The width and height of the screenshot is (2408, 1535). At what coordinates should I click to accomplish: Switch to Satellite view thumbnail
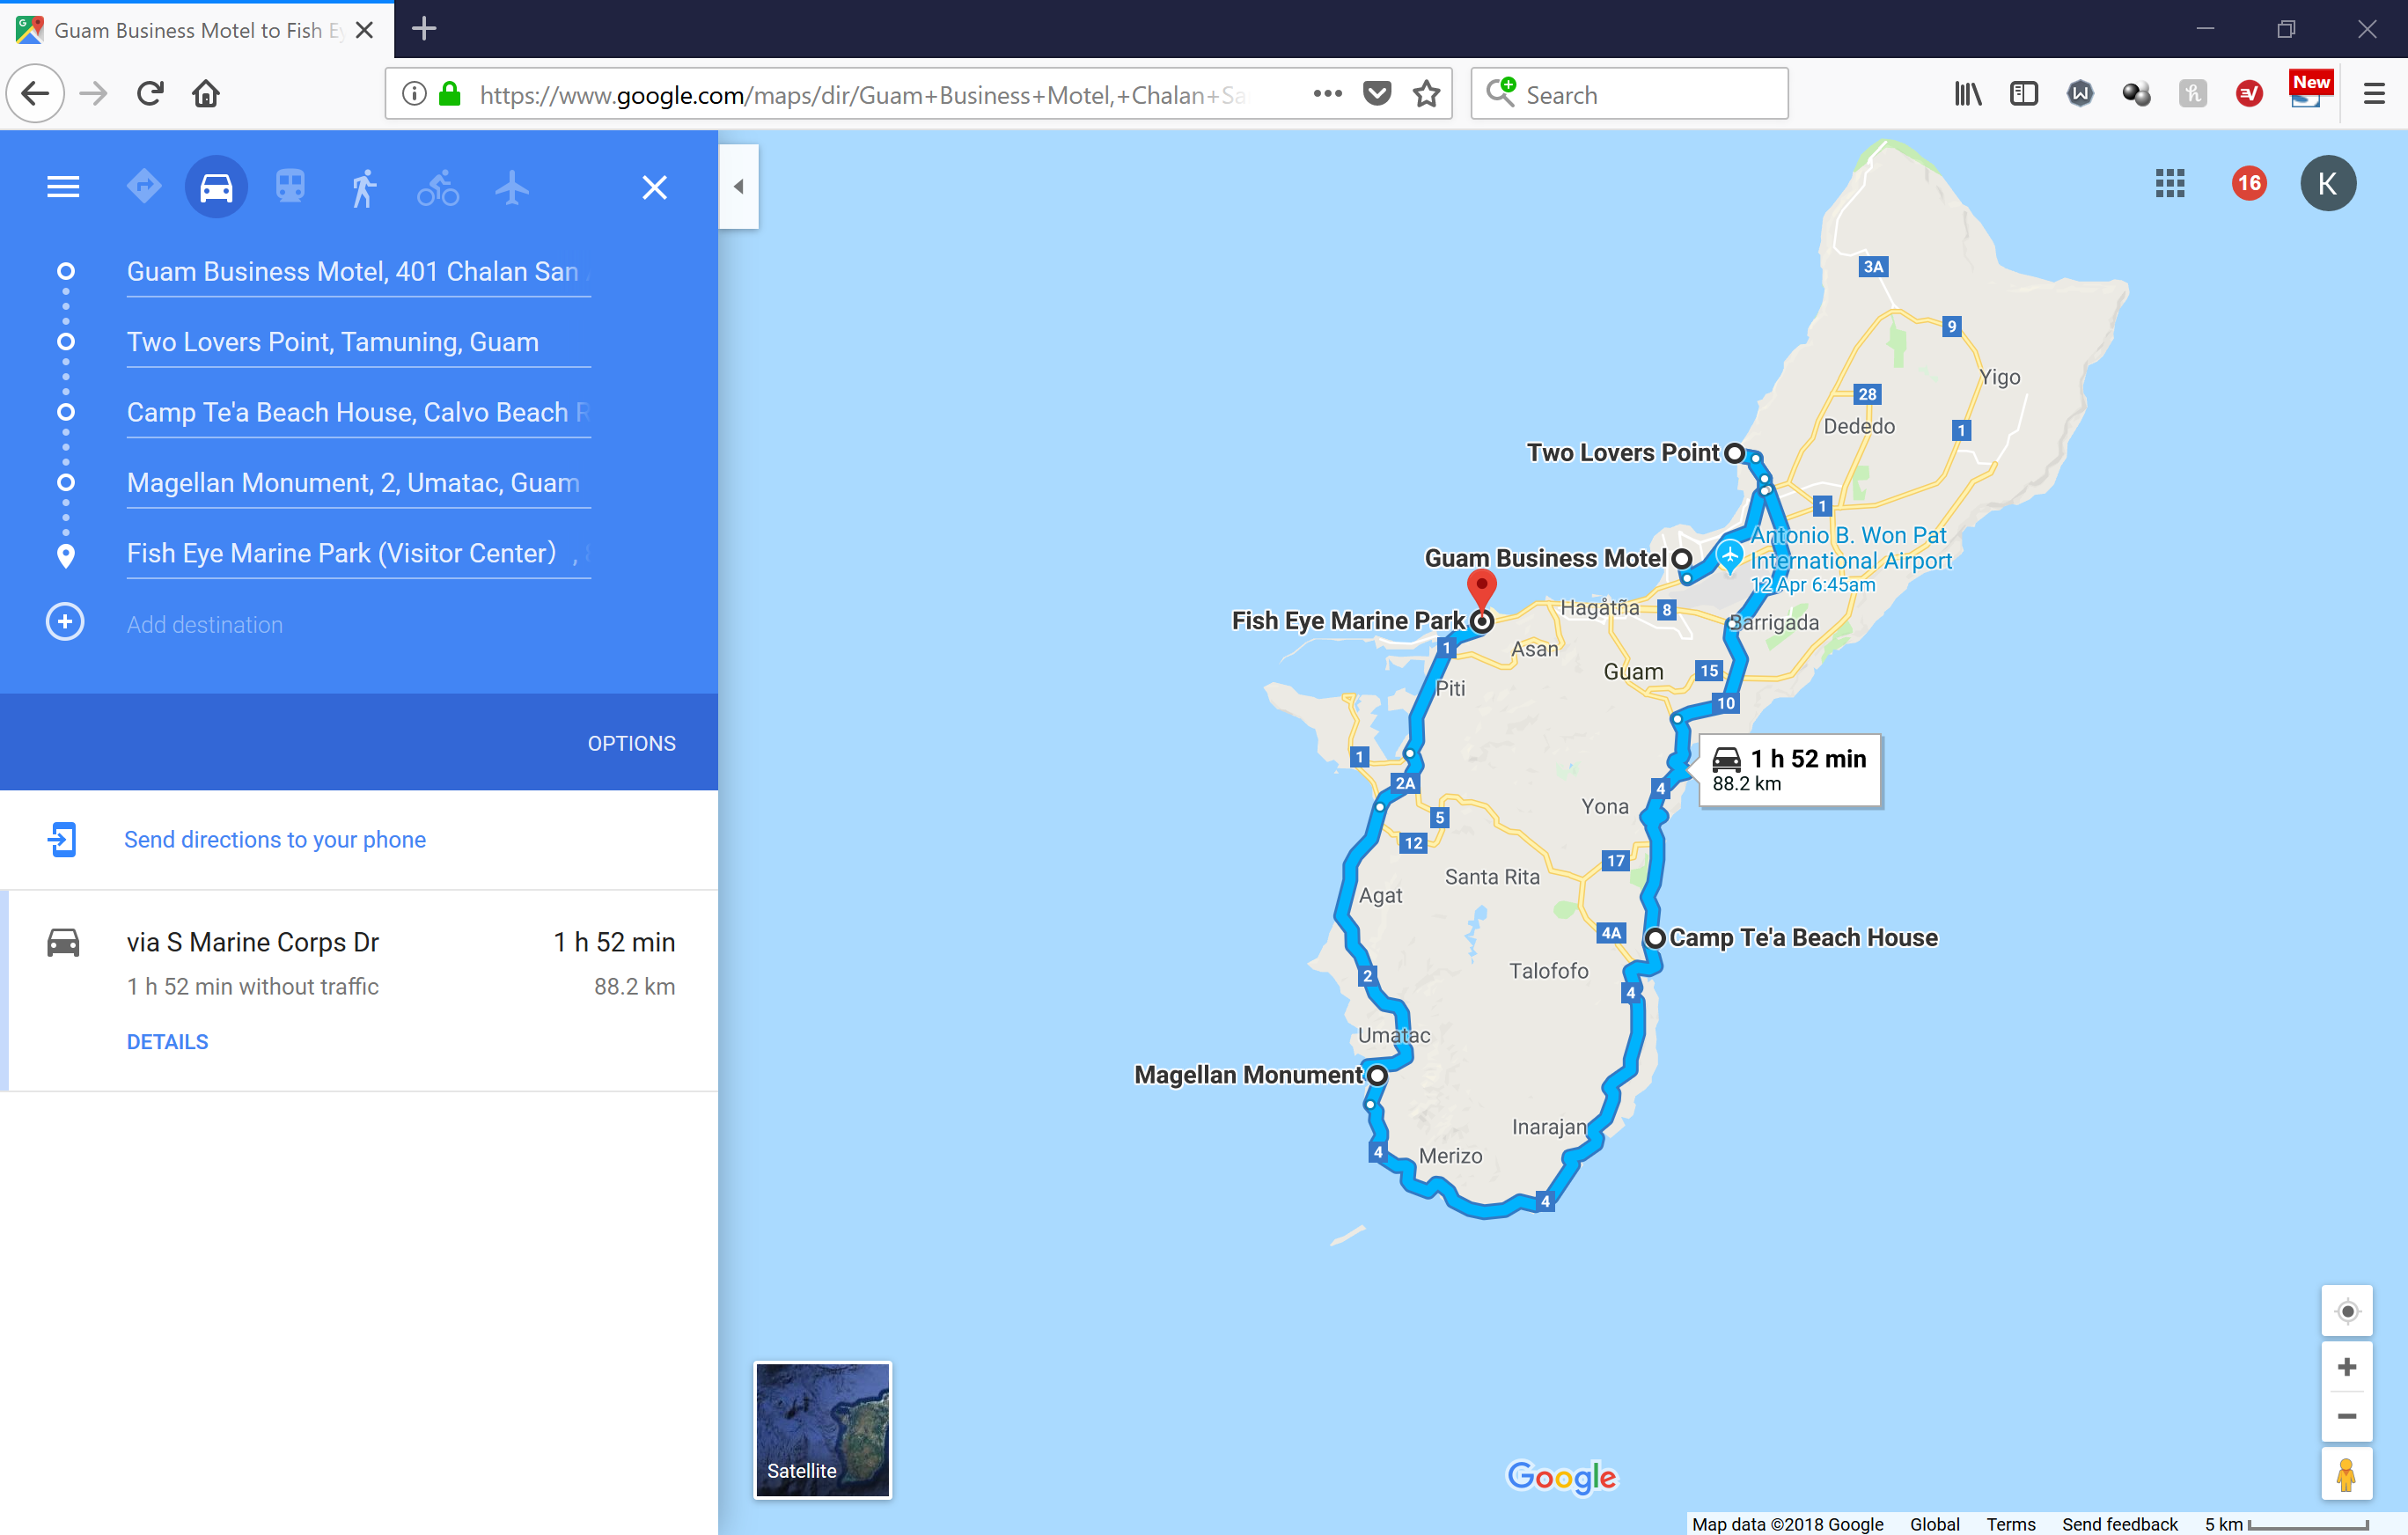(822, 1429)
